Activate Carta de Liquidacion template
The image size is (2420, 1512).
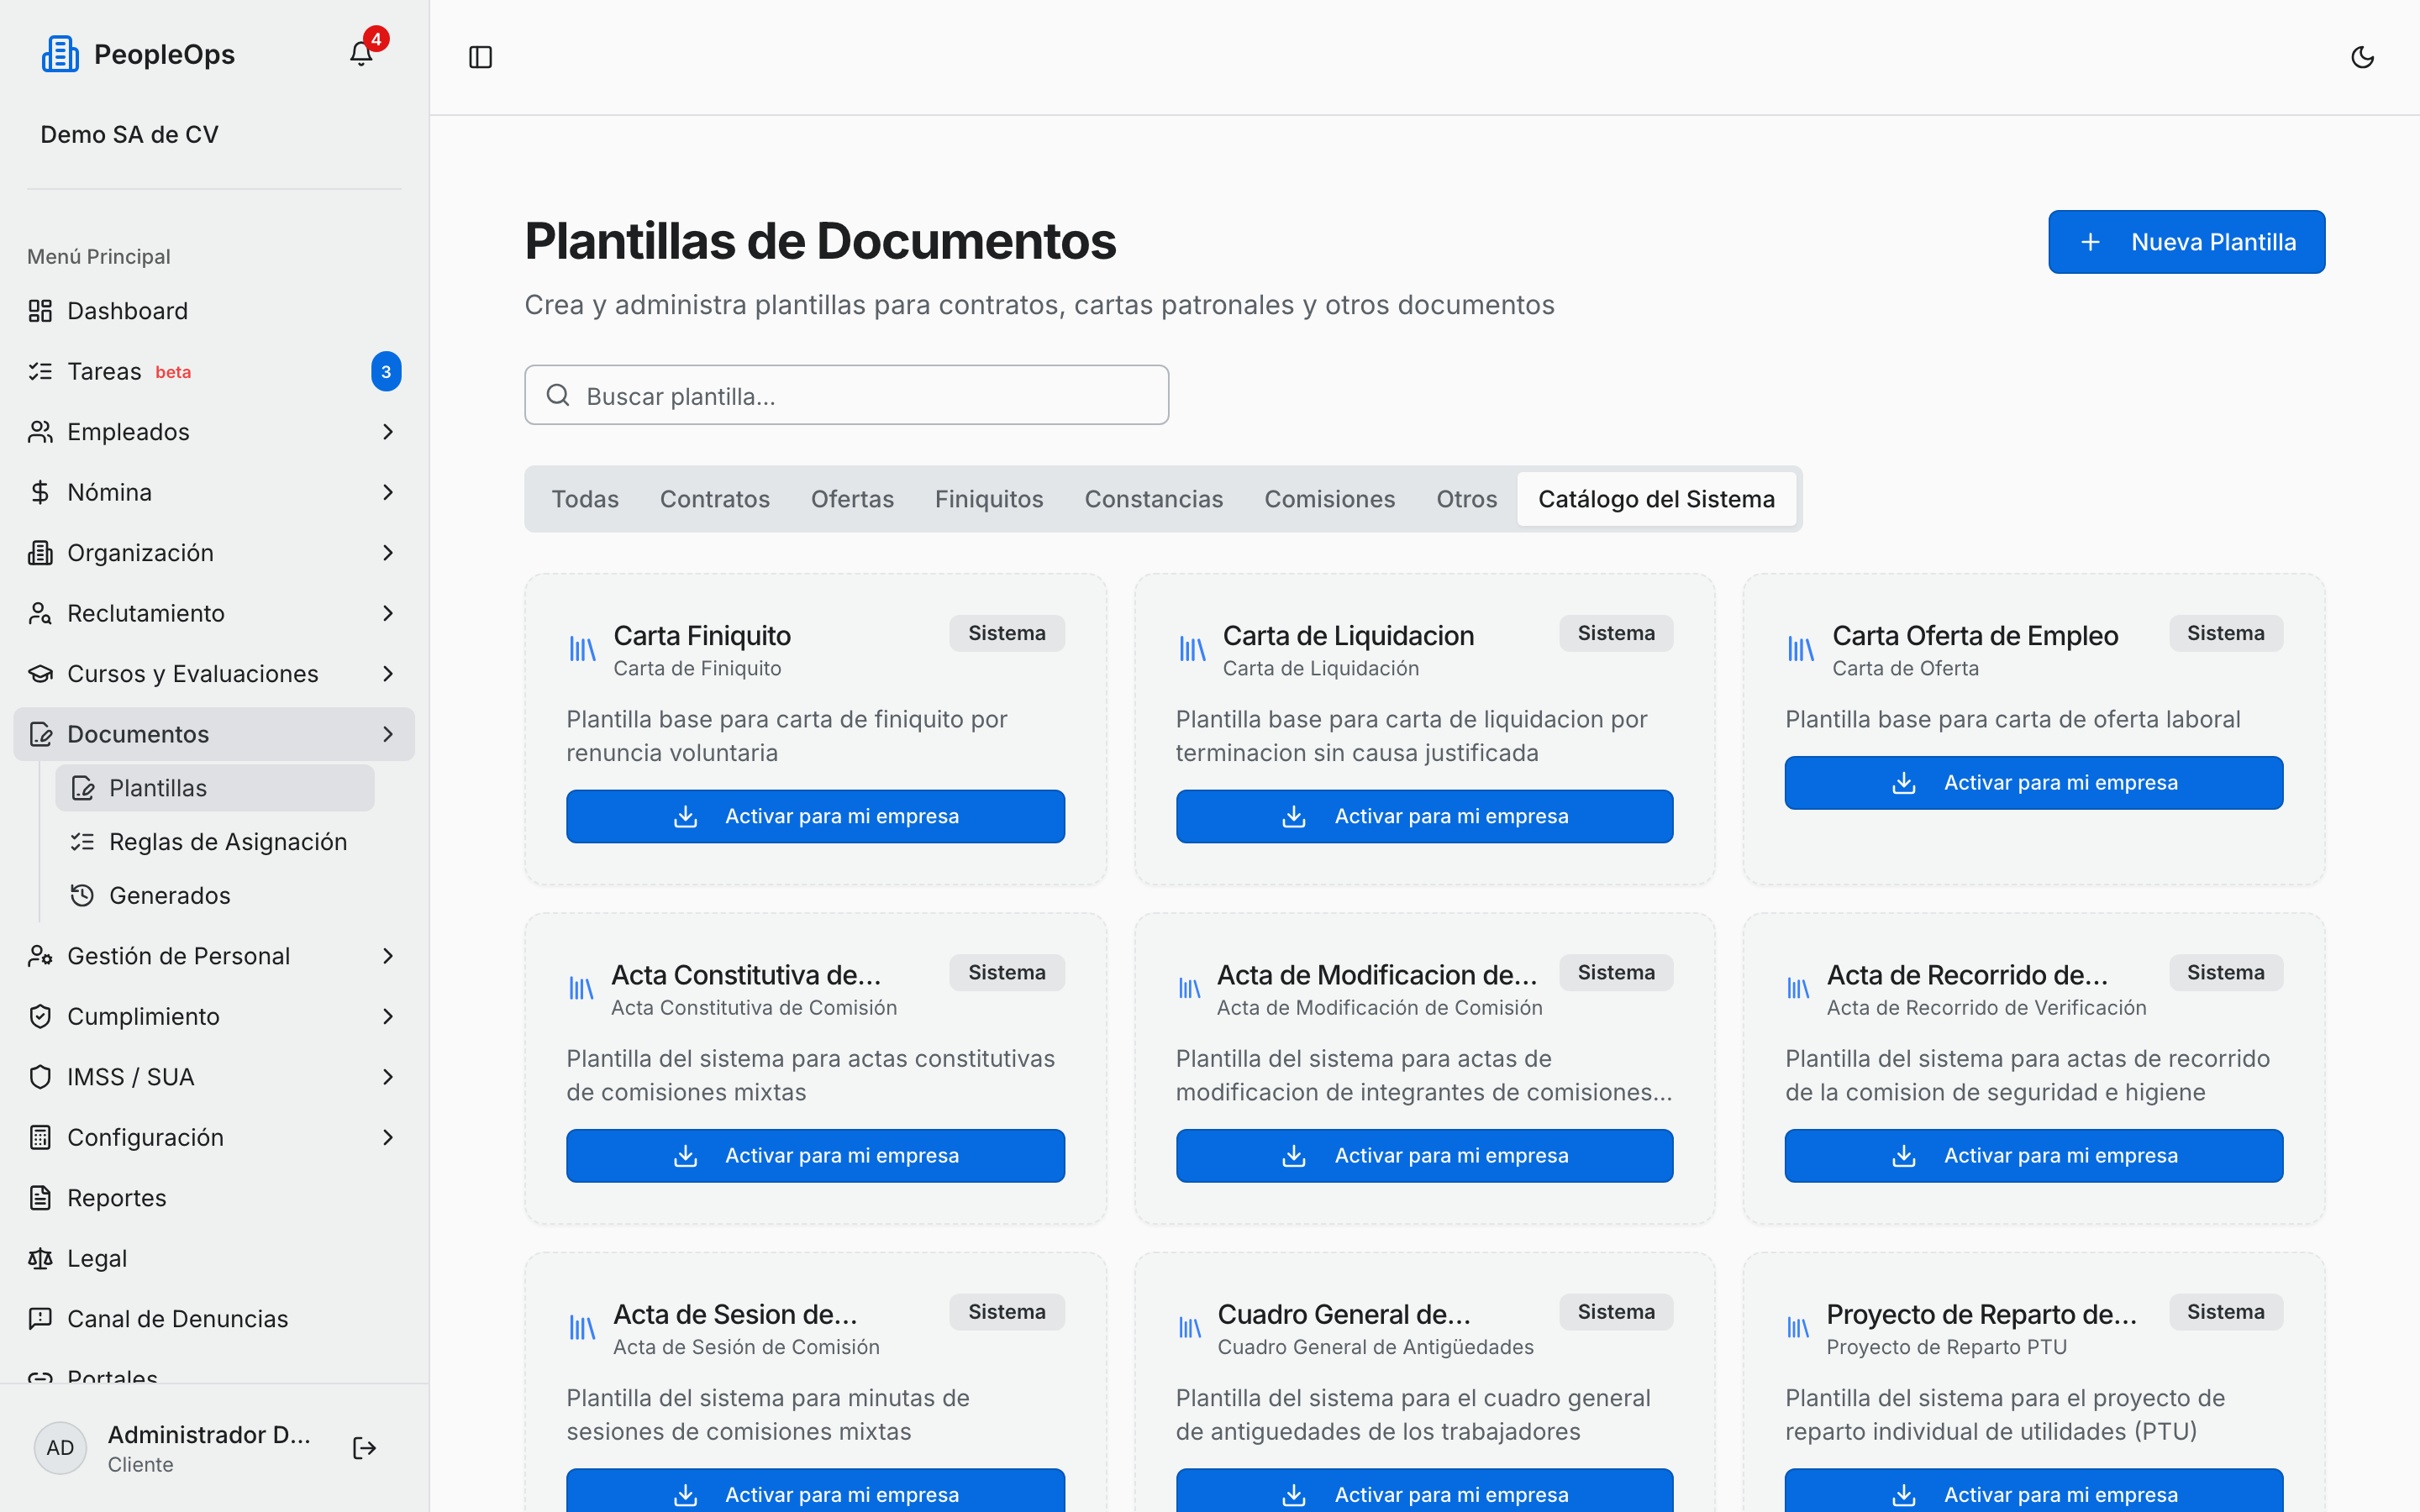(x=1424, y=816)
